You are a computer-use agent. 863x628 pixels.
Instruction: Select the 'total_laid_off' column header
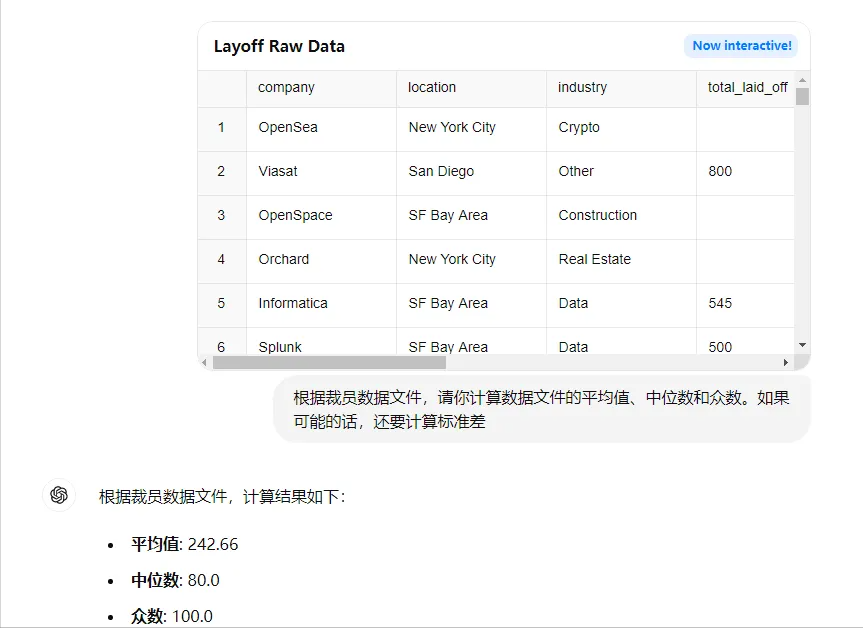tap(745, 88)
